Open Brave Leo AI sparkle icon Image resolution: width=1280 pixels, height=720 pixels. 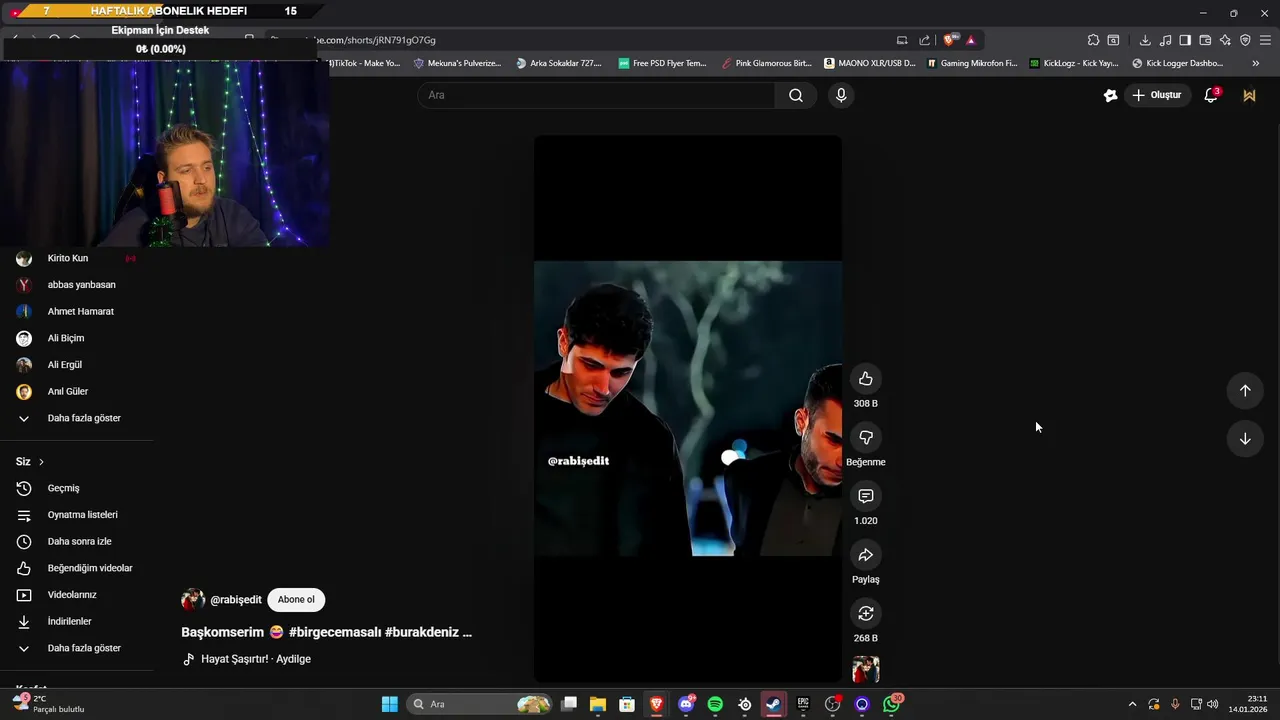pyautogui.click(x=1225, y=40)
